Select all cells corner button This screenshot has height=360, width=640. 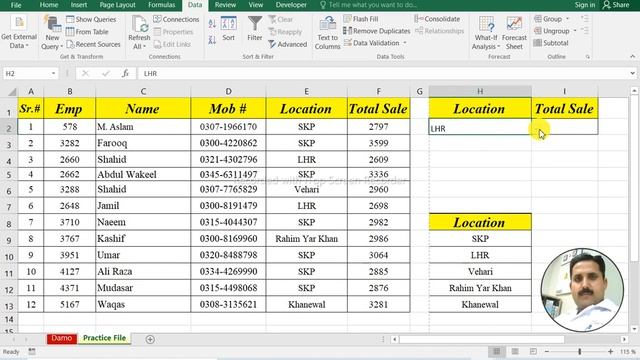[x=12, y=91]
